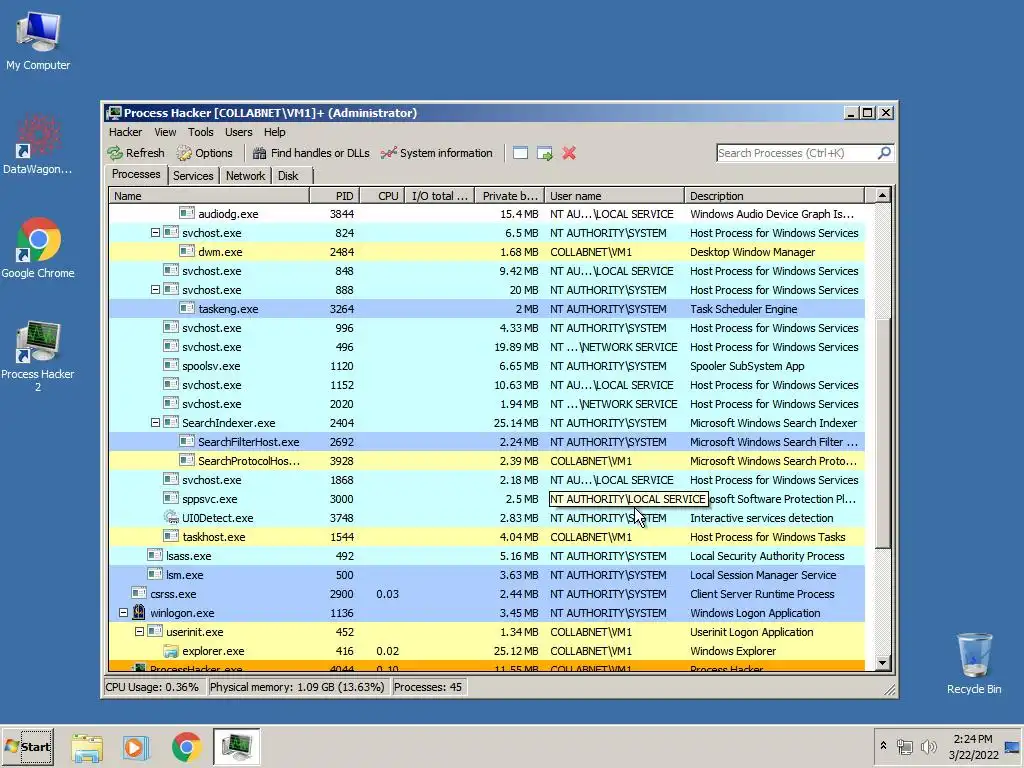Screen dimensions: 1024x768
Task: Click the taskhost.exe process icon
Action: pyautogui.click(x=171, y=536)
